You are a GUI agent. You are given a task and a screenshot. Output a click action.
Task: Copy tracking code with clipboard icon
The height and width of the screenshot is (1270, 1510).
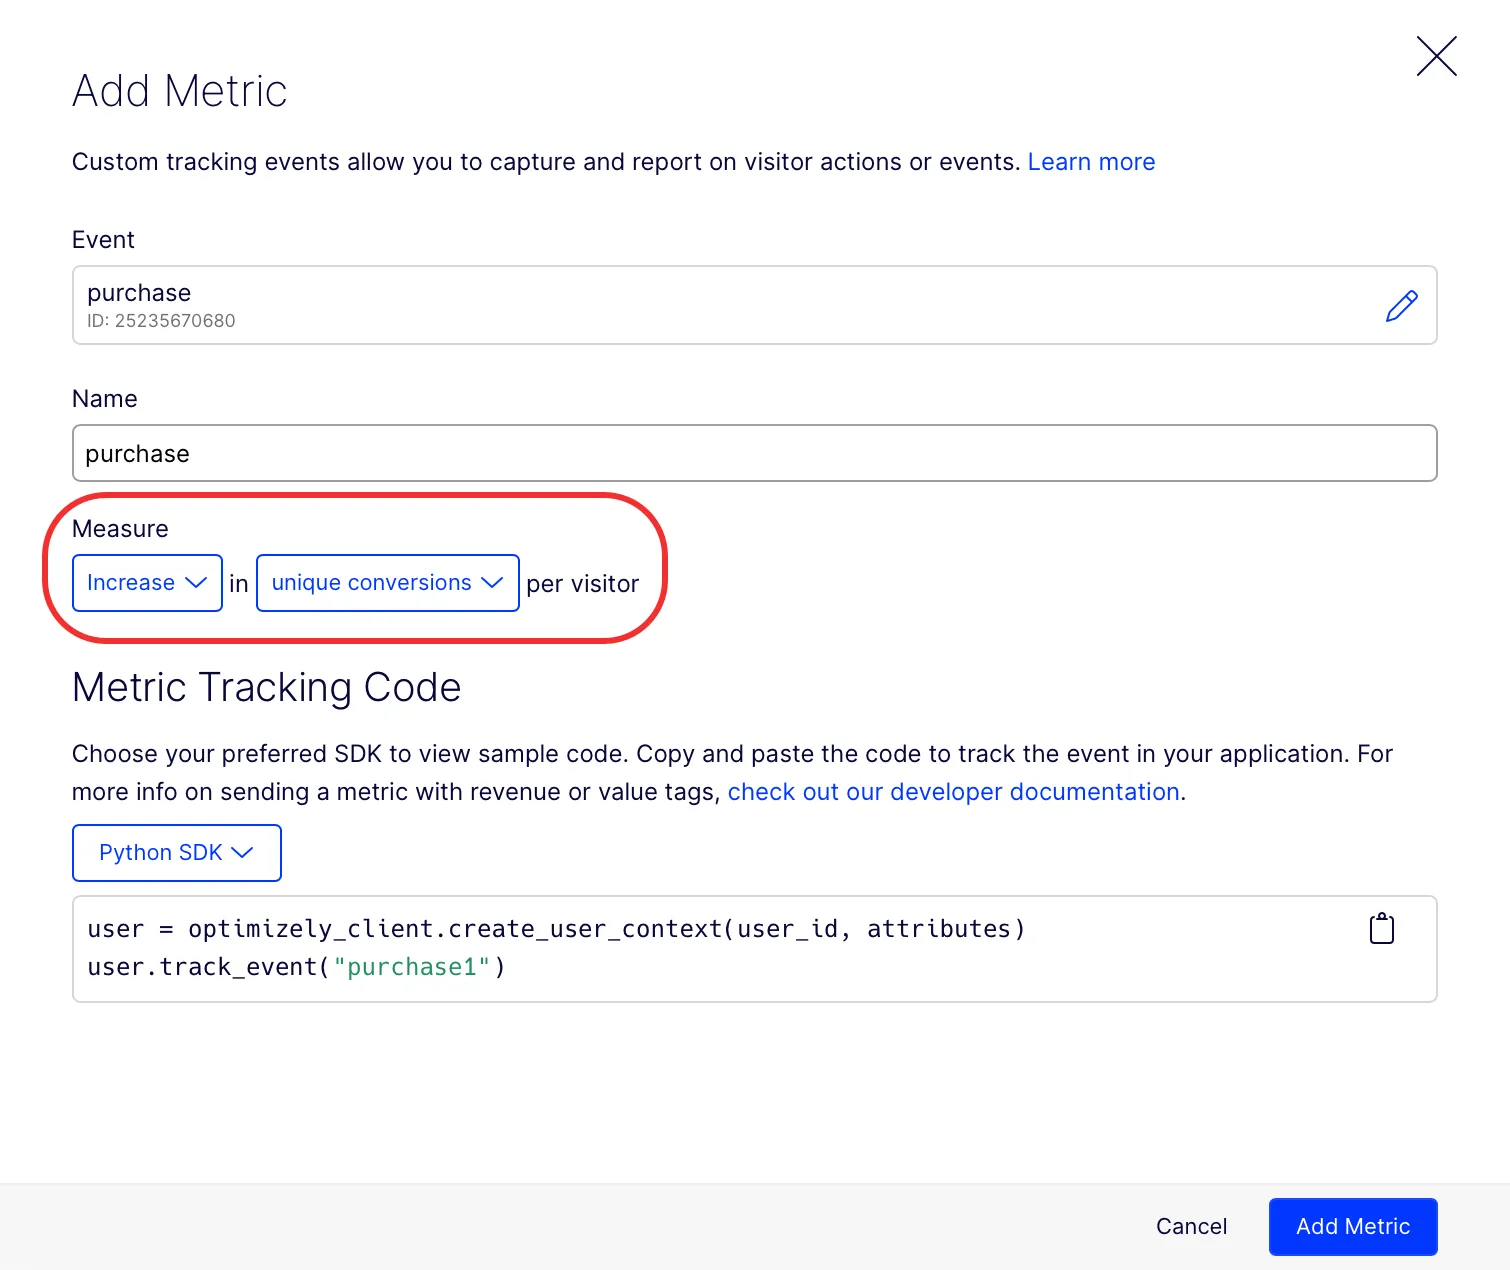click(1381, 928)
